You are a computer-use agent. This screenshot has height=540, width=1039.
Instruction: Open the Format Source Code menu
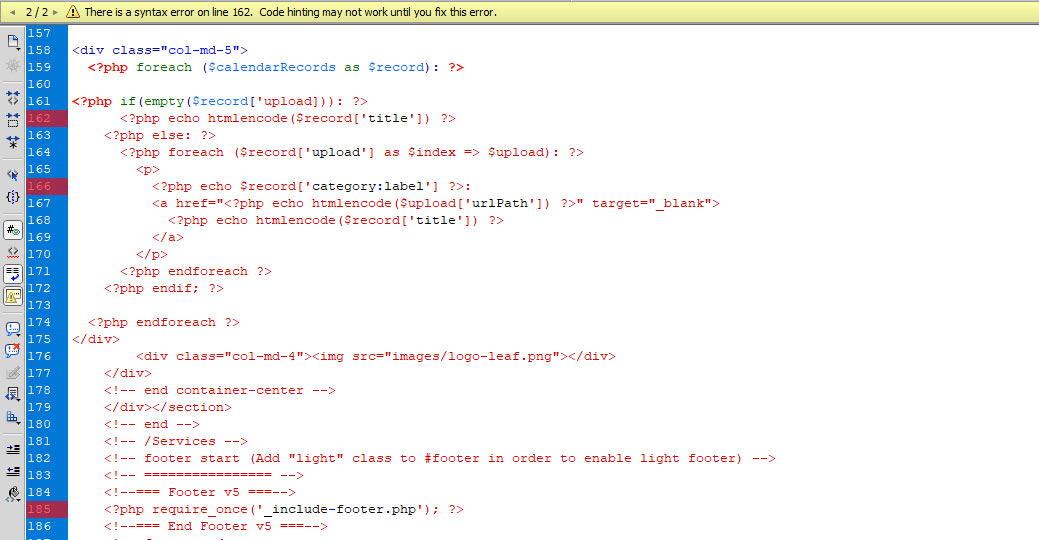tap(13, 493)
